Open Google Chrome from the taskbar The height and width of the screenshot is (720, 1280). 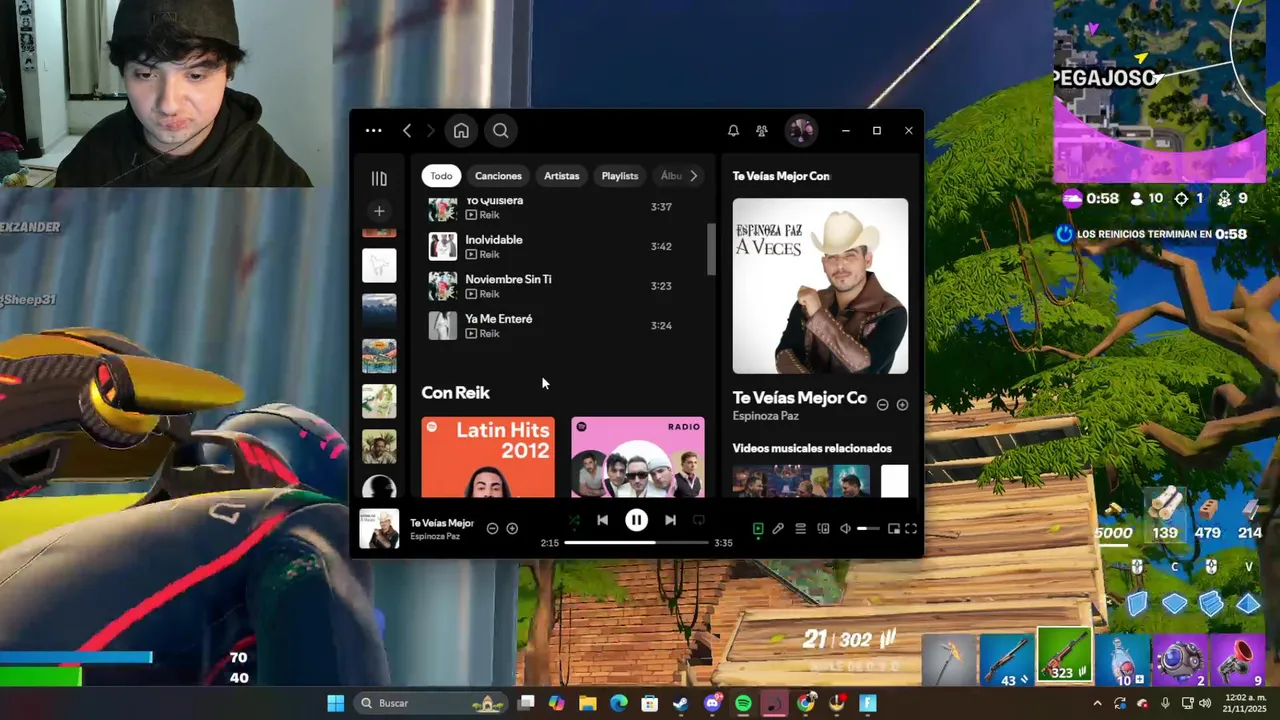pyautogui.click(x=806, y=703)
